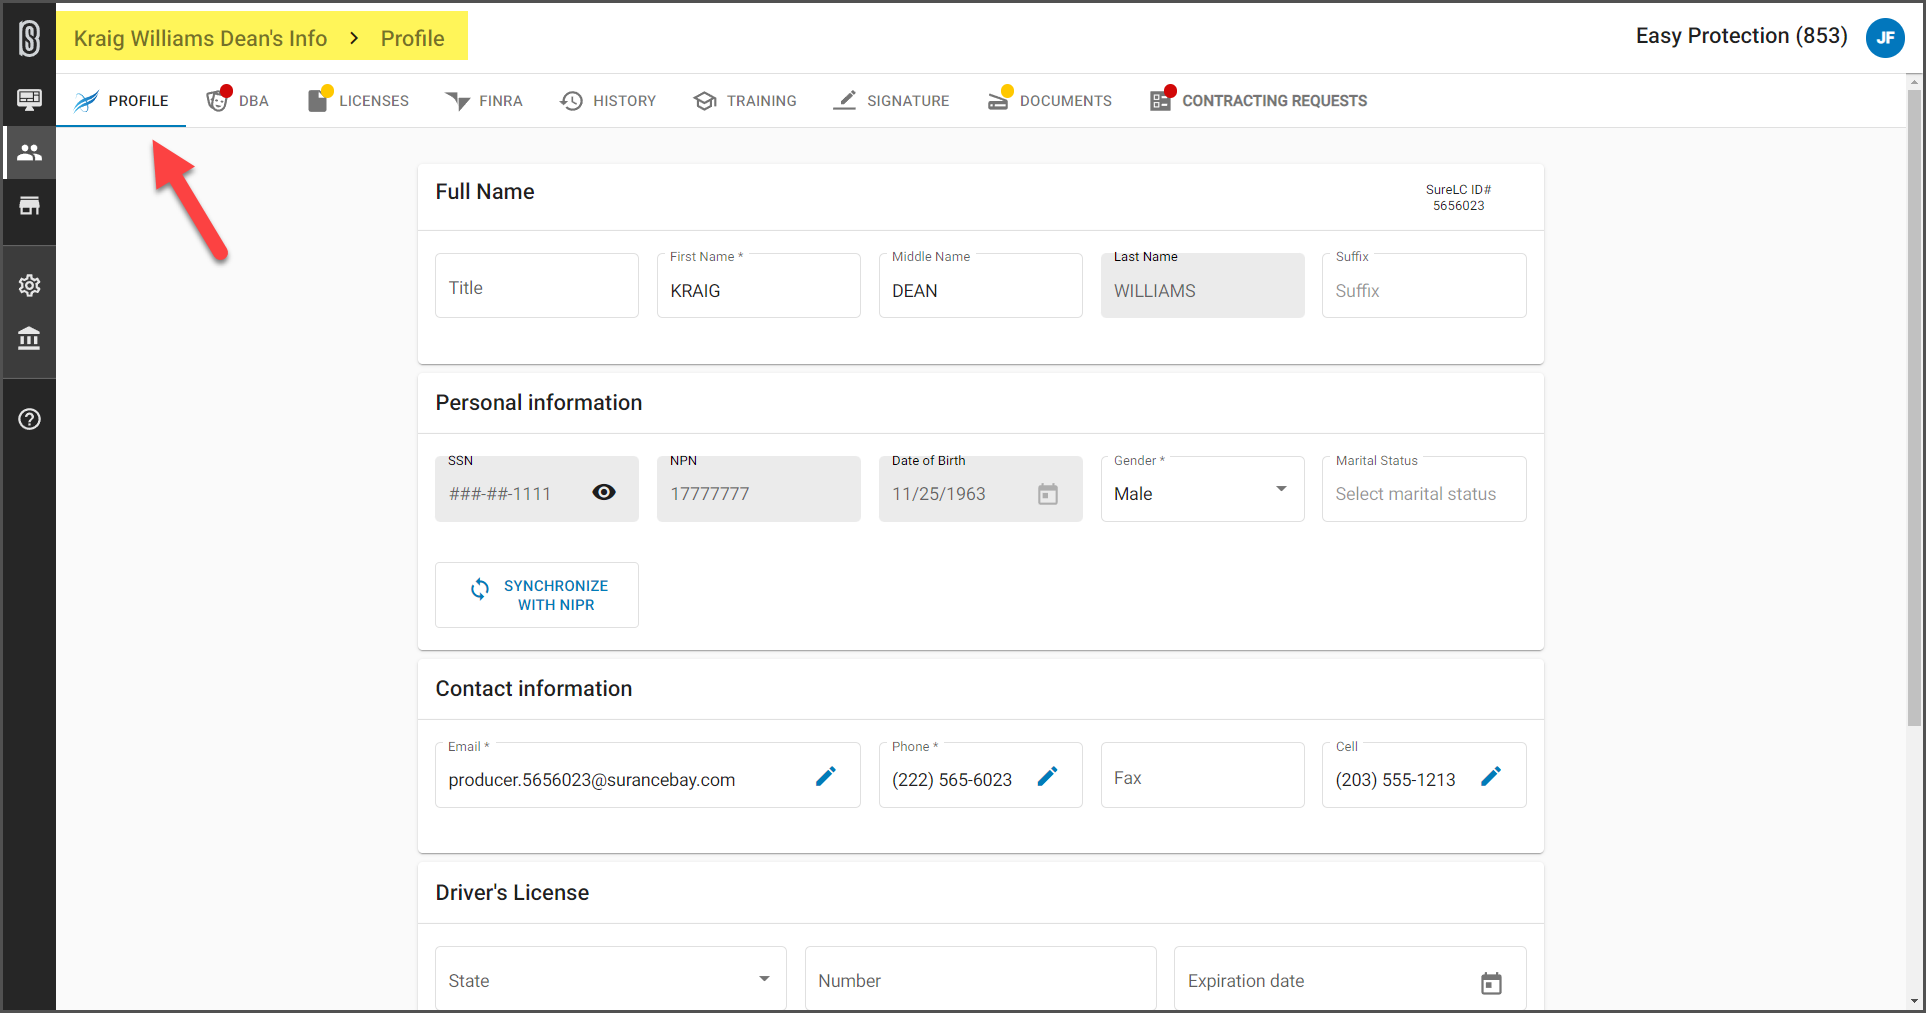Screen dimensions: 1926x1013
Task: Reveal the SSN with the eye icon
Action: pyautogui.click(x=603, y=492)
